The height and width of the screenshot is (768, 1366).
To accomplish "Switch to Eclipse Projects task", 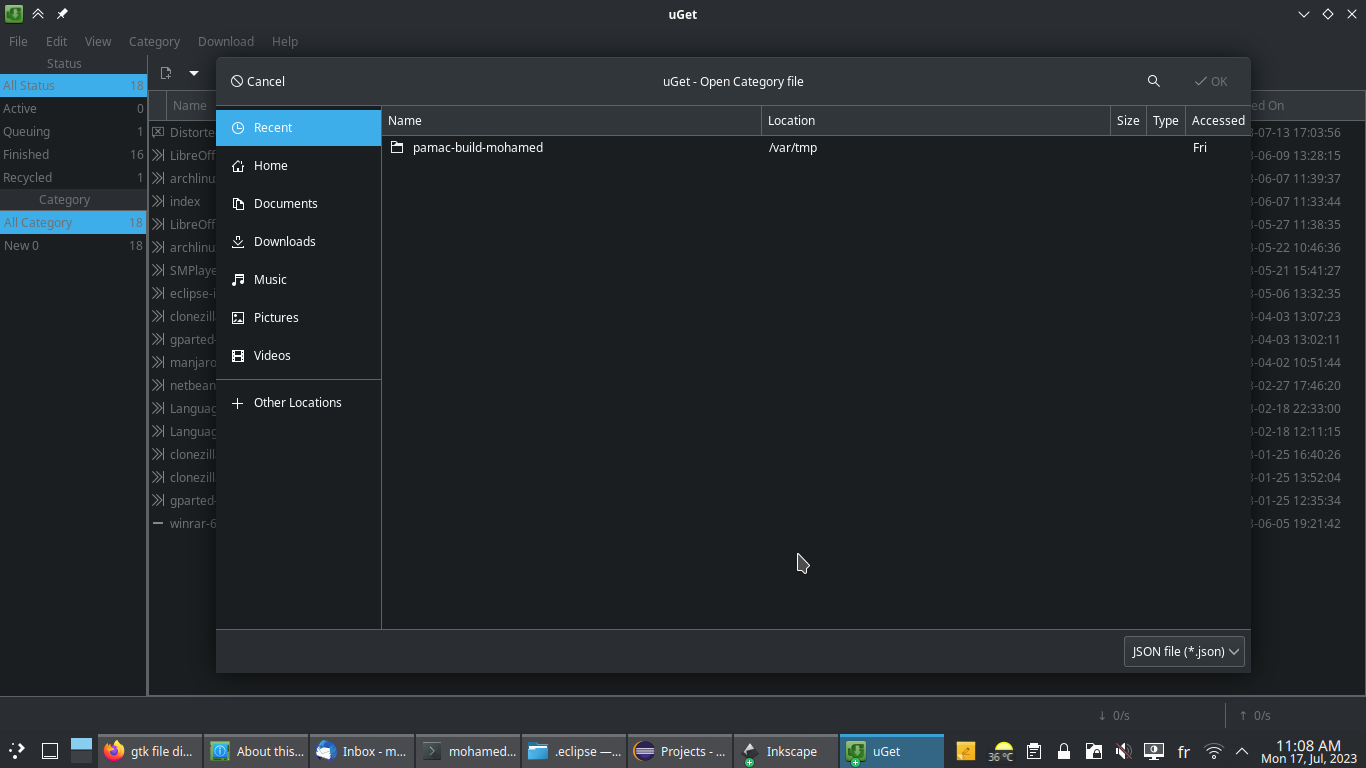I will click(679, 751).
